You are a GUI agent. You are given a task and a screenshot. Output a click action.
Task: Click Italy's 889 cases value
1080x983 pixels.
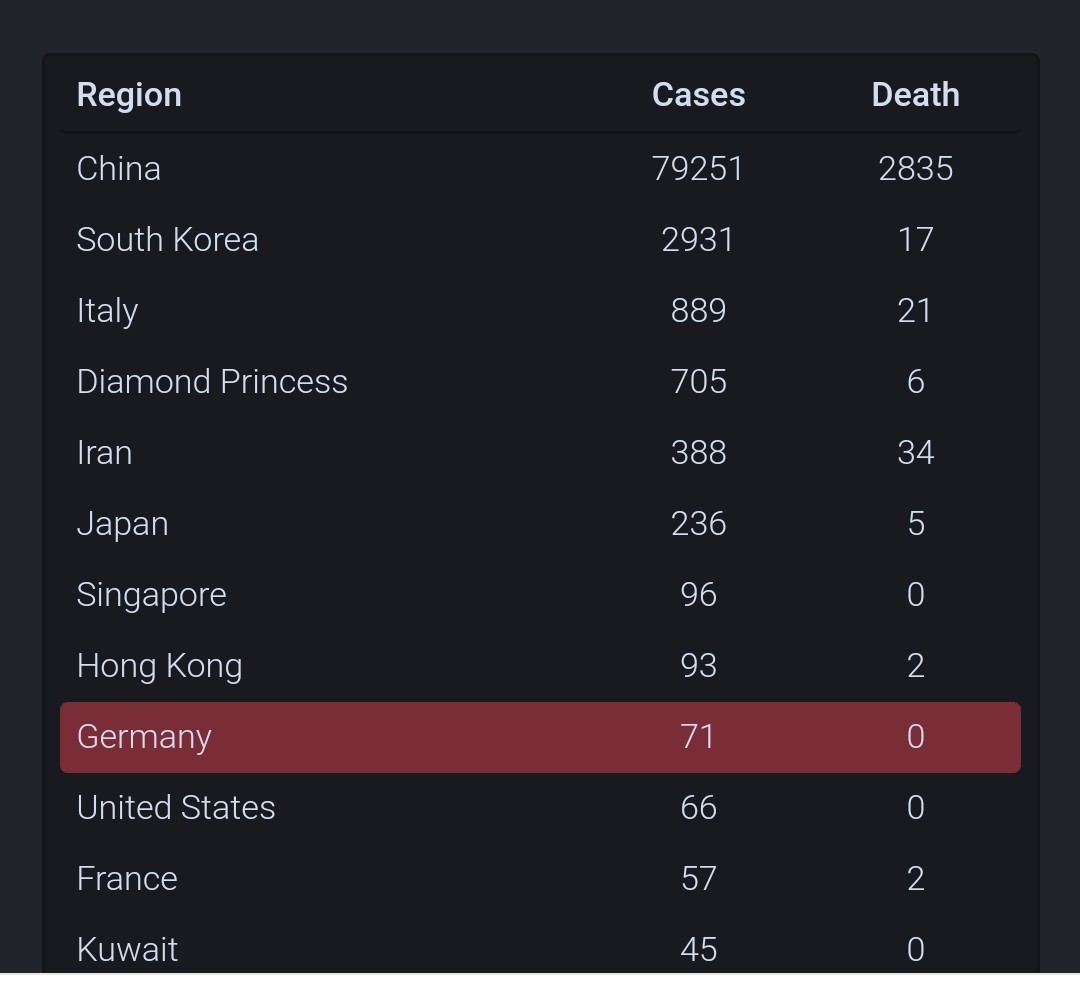pos(698,311)
